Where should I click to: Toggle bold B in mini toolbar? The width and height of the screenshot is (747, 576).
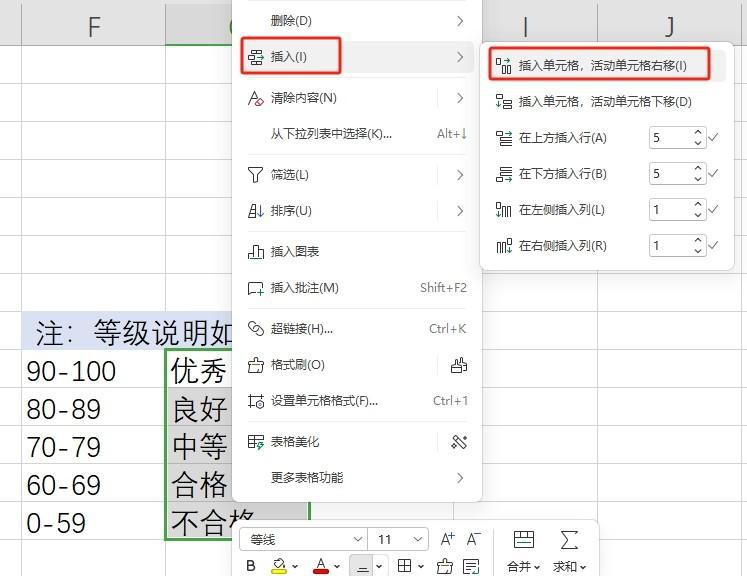pyautogui.click(x=251, y=566)
